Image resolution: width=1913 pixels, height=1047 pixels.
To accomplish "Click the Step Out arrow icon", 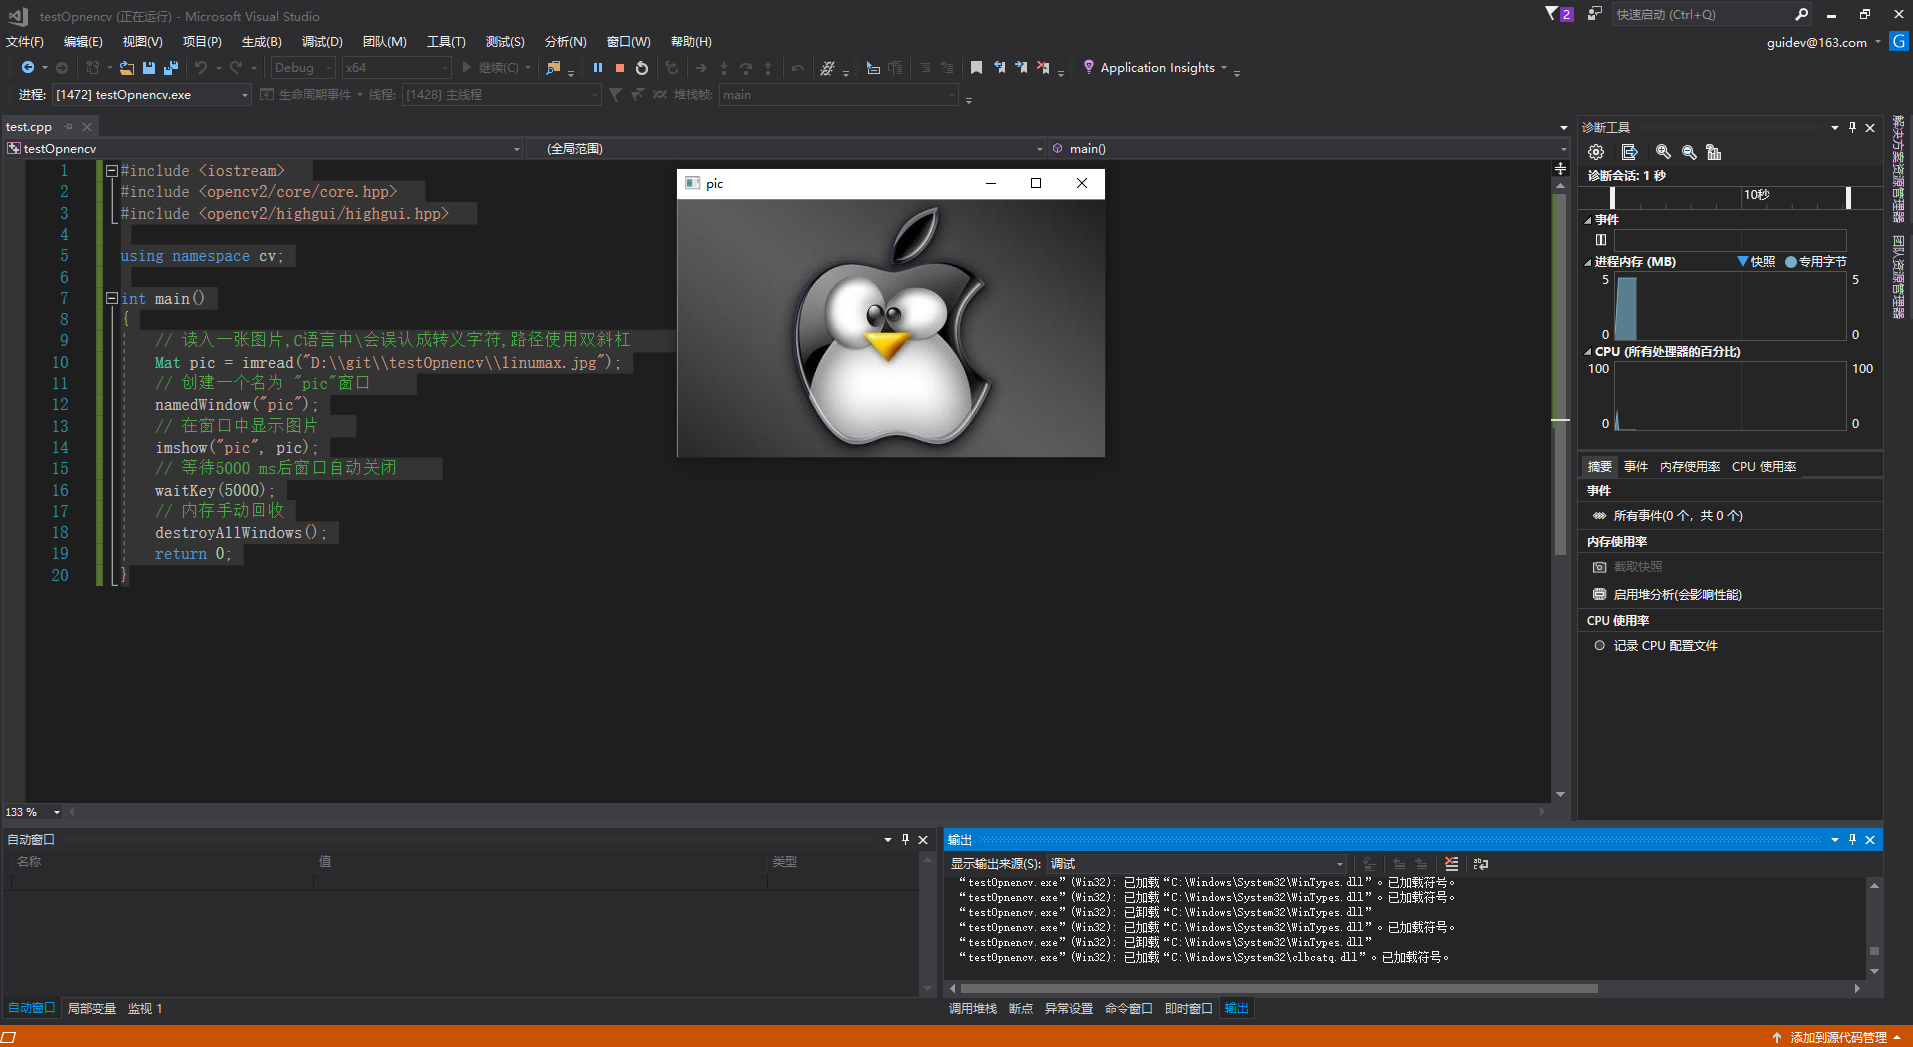I will [768, 68].
